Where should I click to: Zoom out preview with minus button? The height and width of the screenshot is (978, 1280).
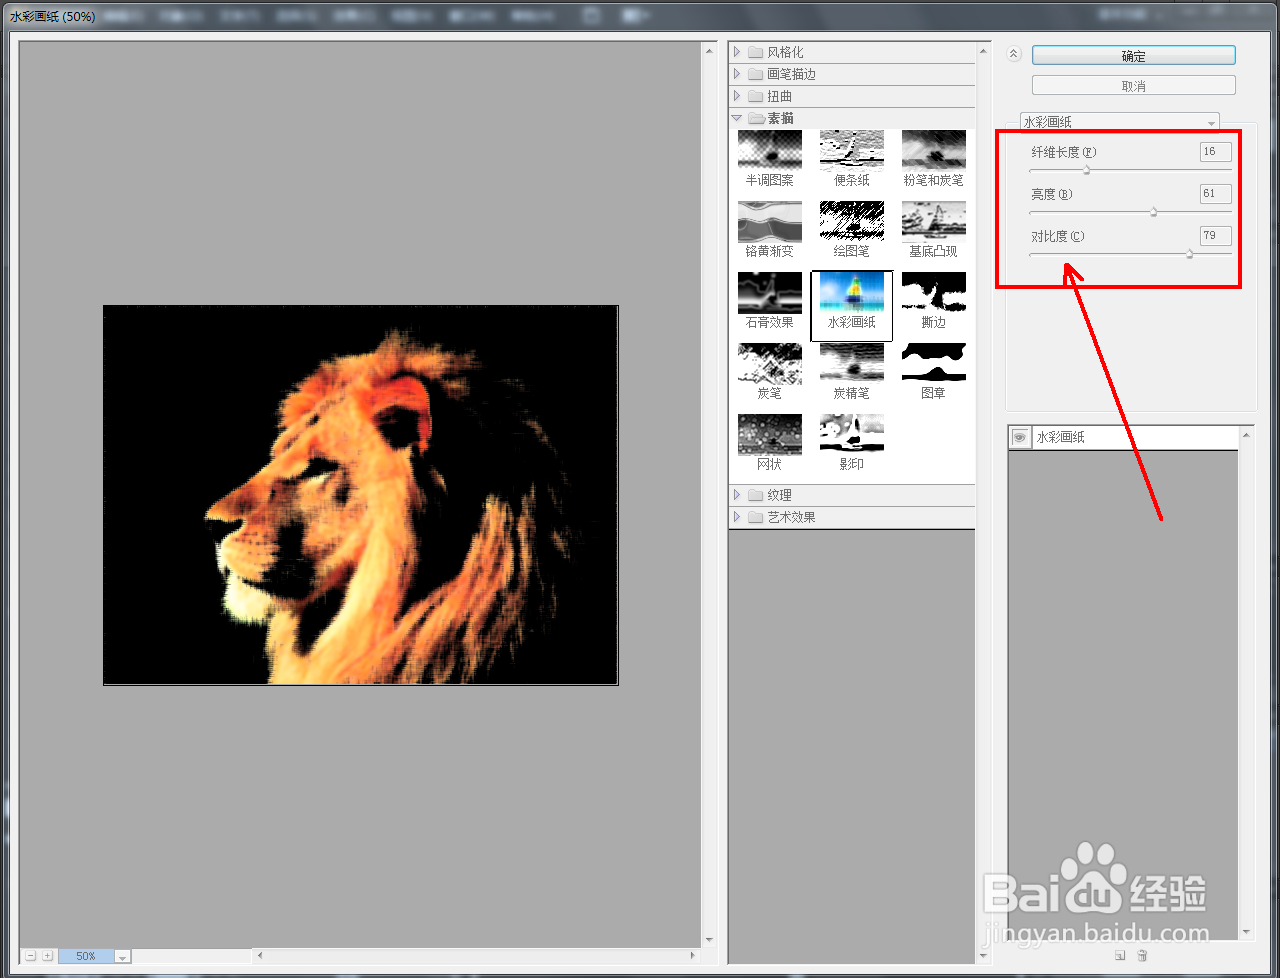click(31, 956)
